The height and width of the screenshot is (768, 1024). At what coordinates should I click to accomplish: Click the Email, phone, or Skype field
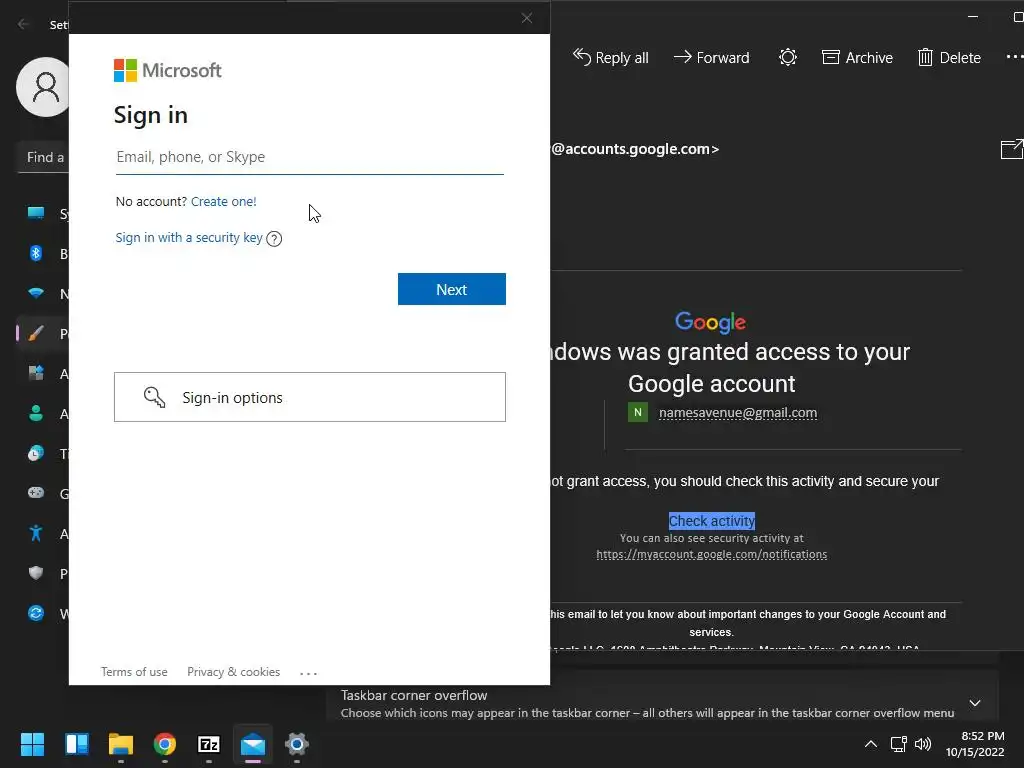pyautogui.click(x=310, y=157)
